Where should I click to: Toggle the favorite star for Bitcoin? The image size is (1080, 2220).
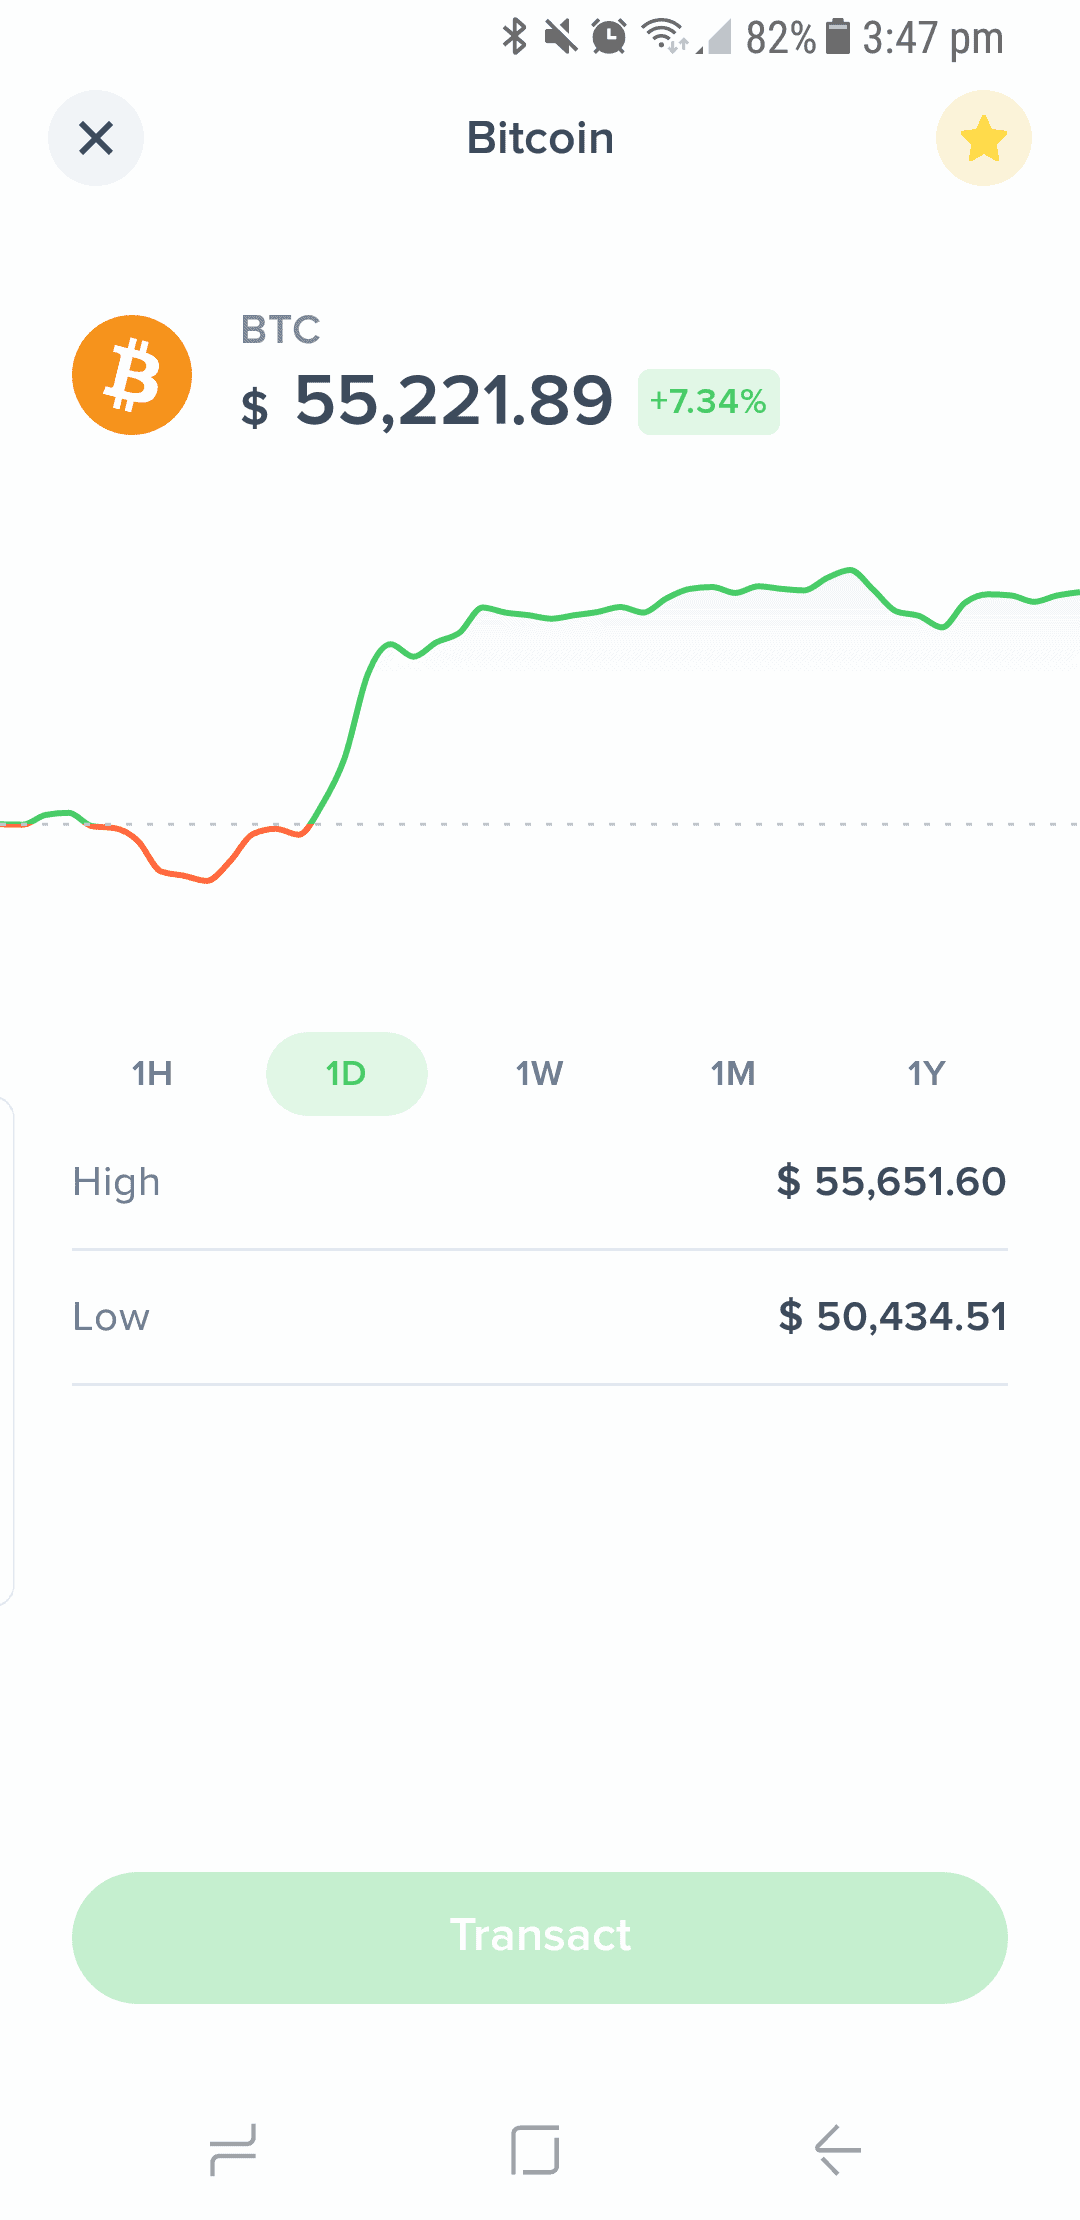pos(983,138)
